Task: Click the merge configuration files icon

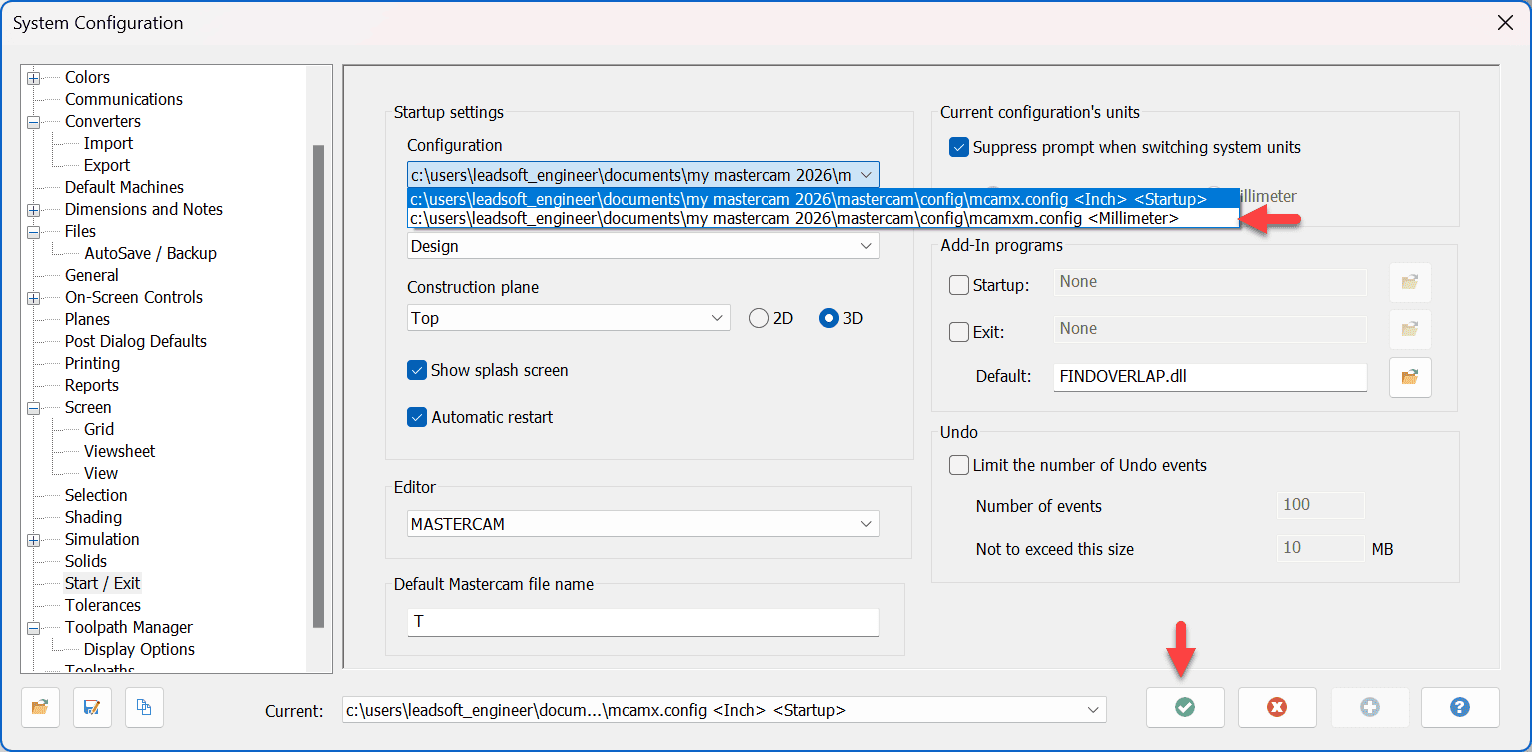Action: tap(144, 707)
